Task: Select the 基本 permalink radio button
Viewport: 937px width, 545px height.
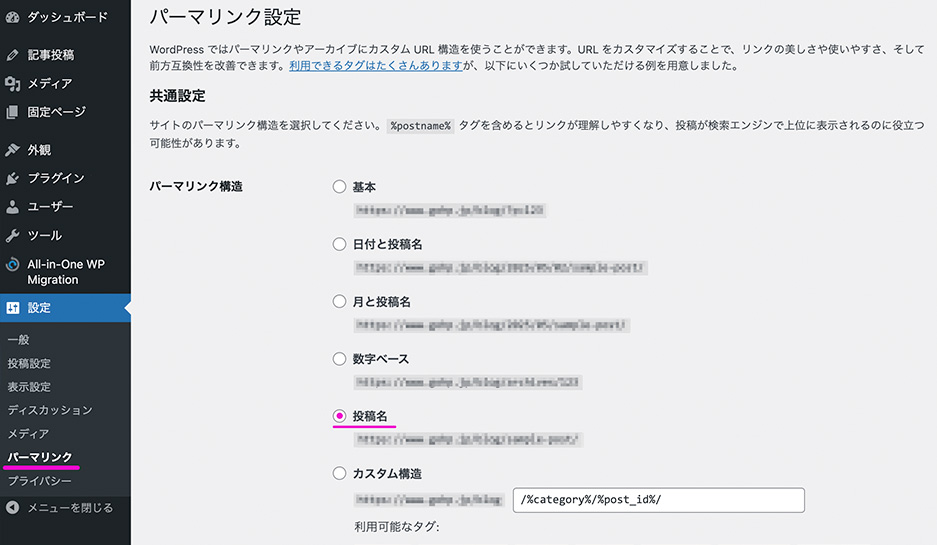Action: [x=340, y=187]
